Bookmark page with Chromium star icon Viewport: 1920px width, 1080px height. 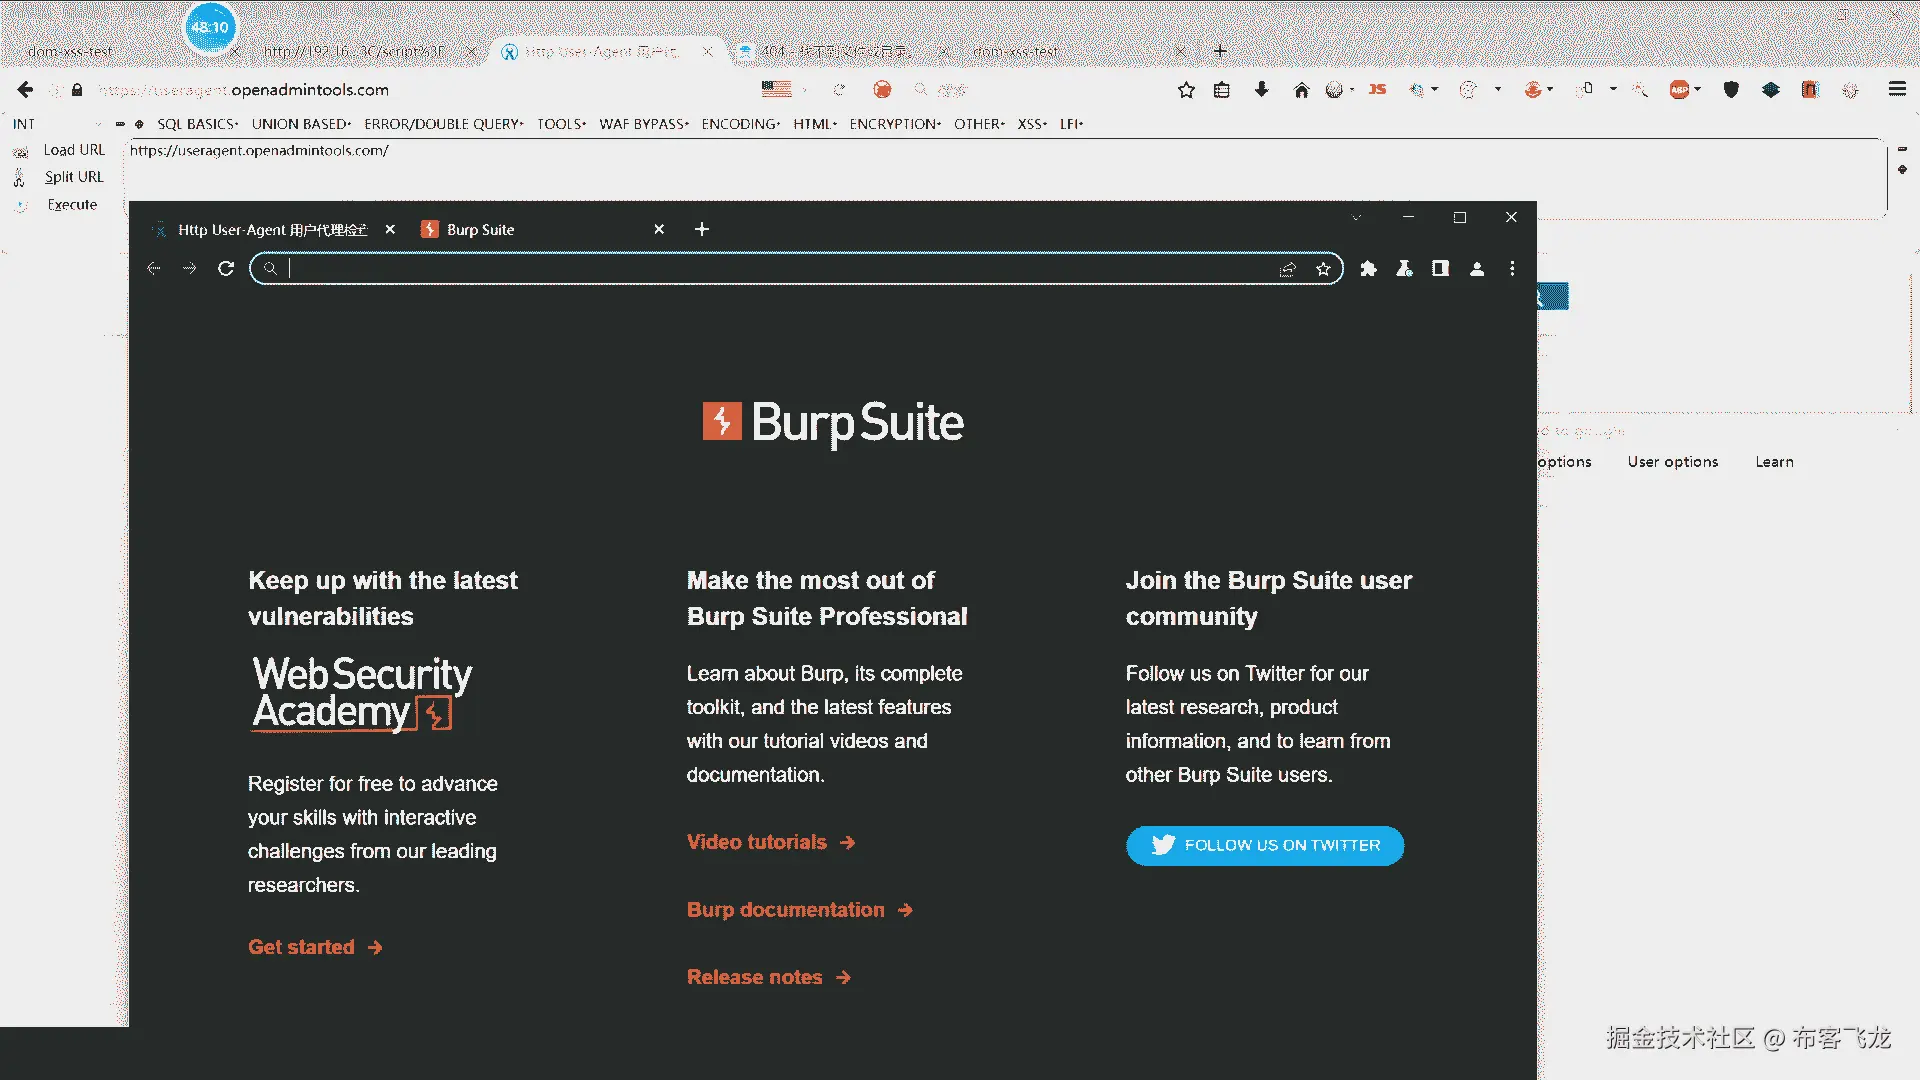tap(1323, 269)
